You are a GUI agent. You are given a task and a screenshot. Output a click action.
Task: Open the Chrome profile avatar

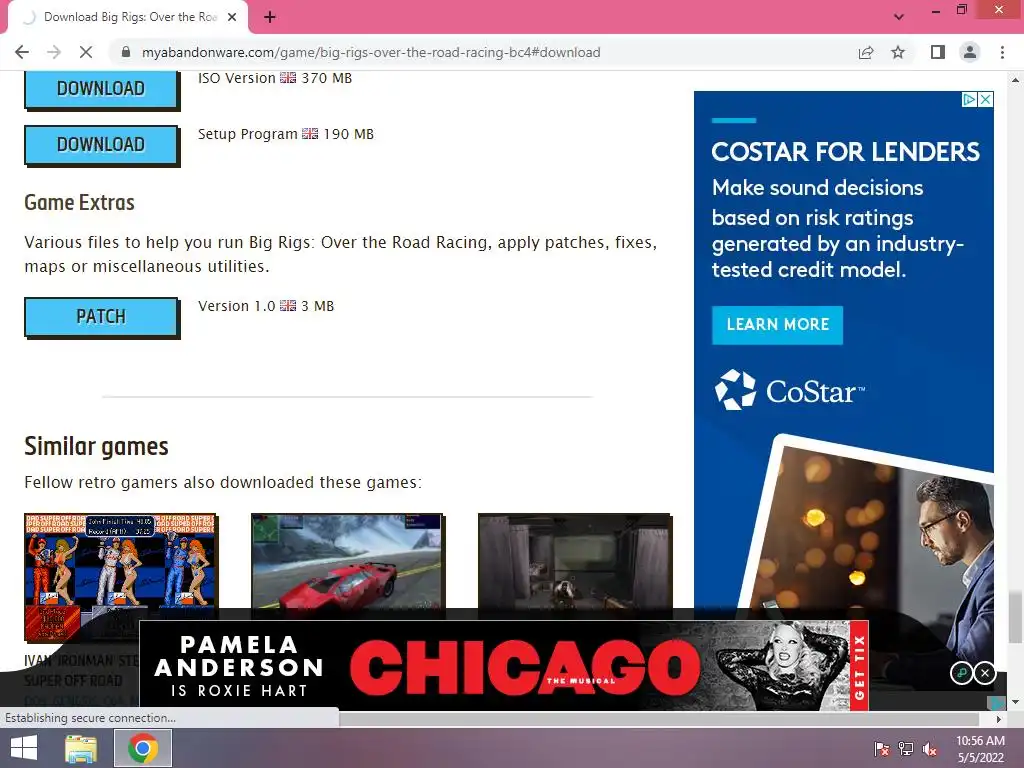pyautogui.click(x=970, y=52)
